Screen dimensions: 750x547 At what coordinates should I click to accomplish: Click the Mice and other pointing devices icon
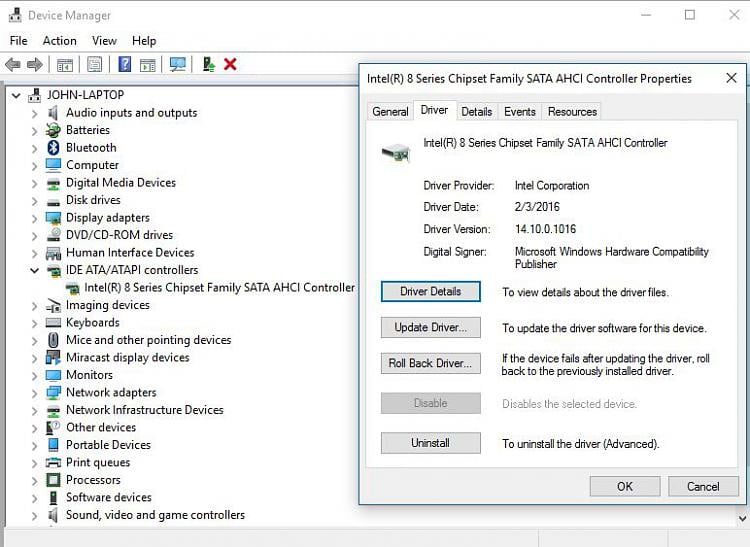point(53,340)
